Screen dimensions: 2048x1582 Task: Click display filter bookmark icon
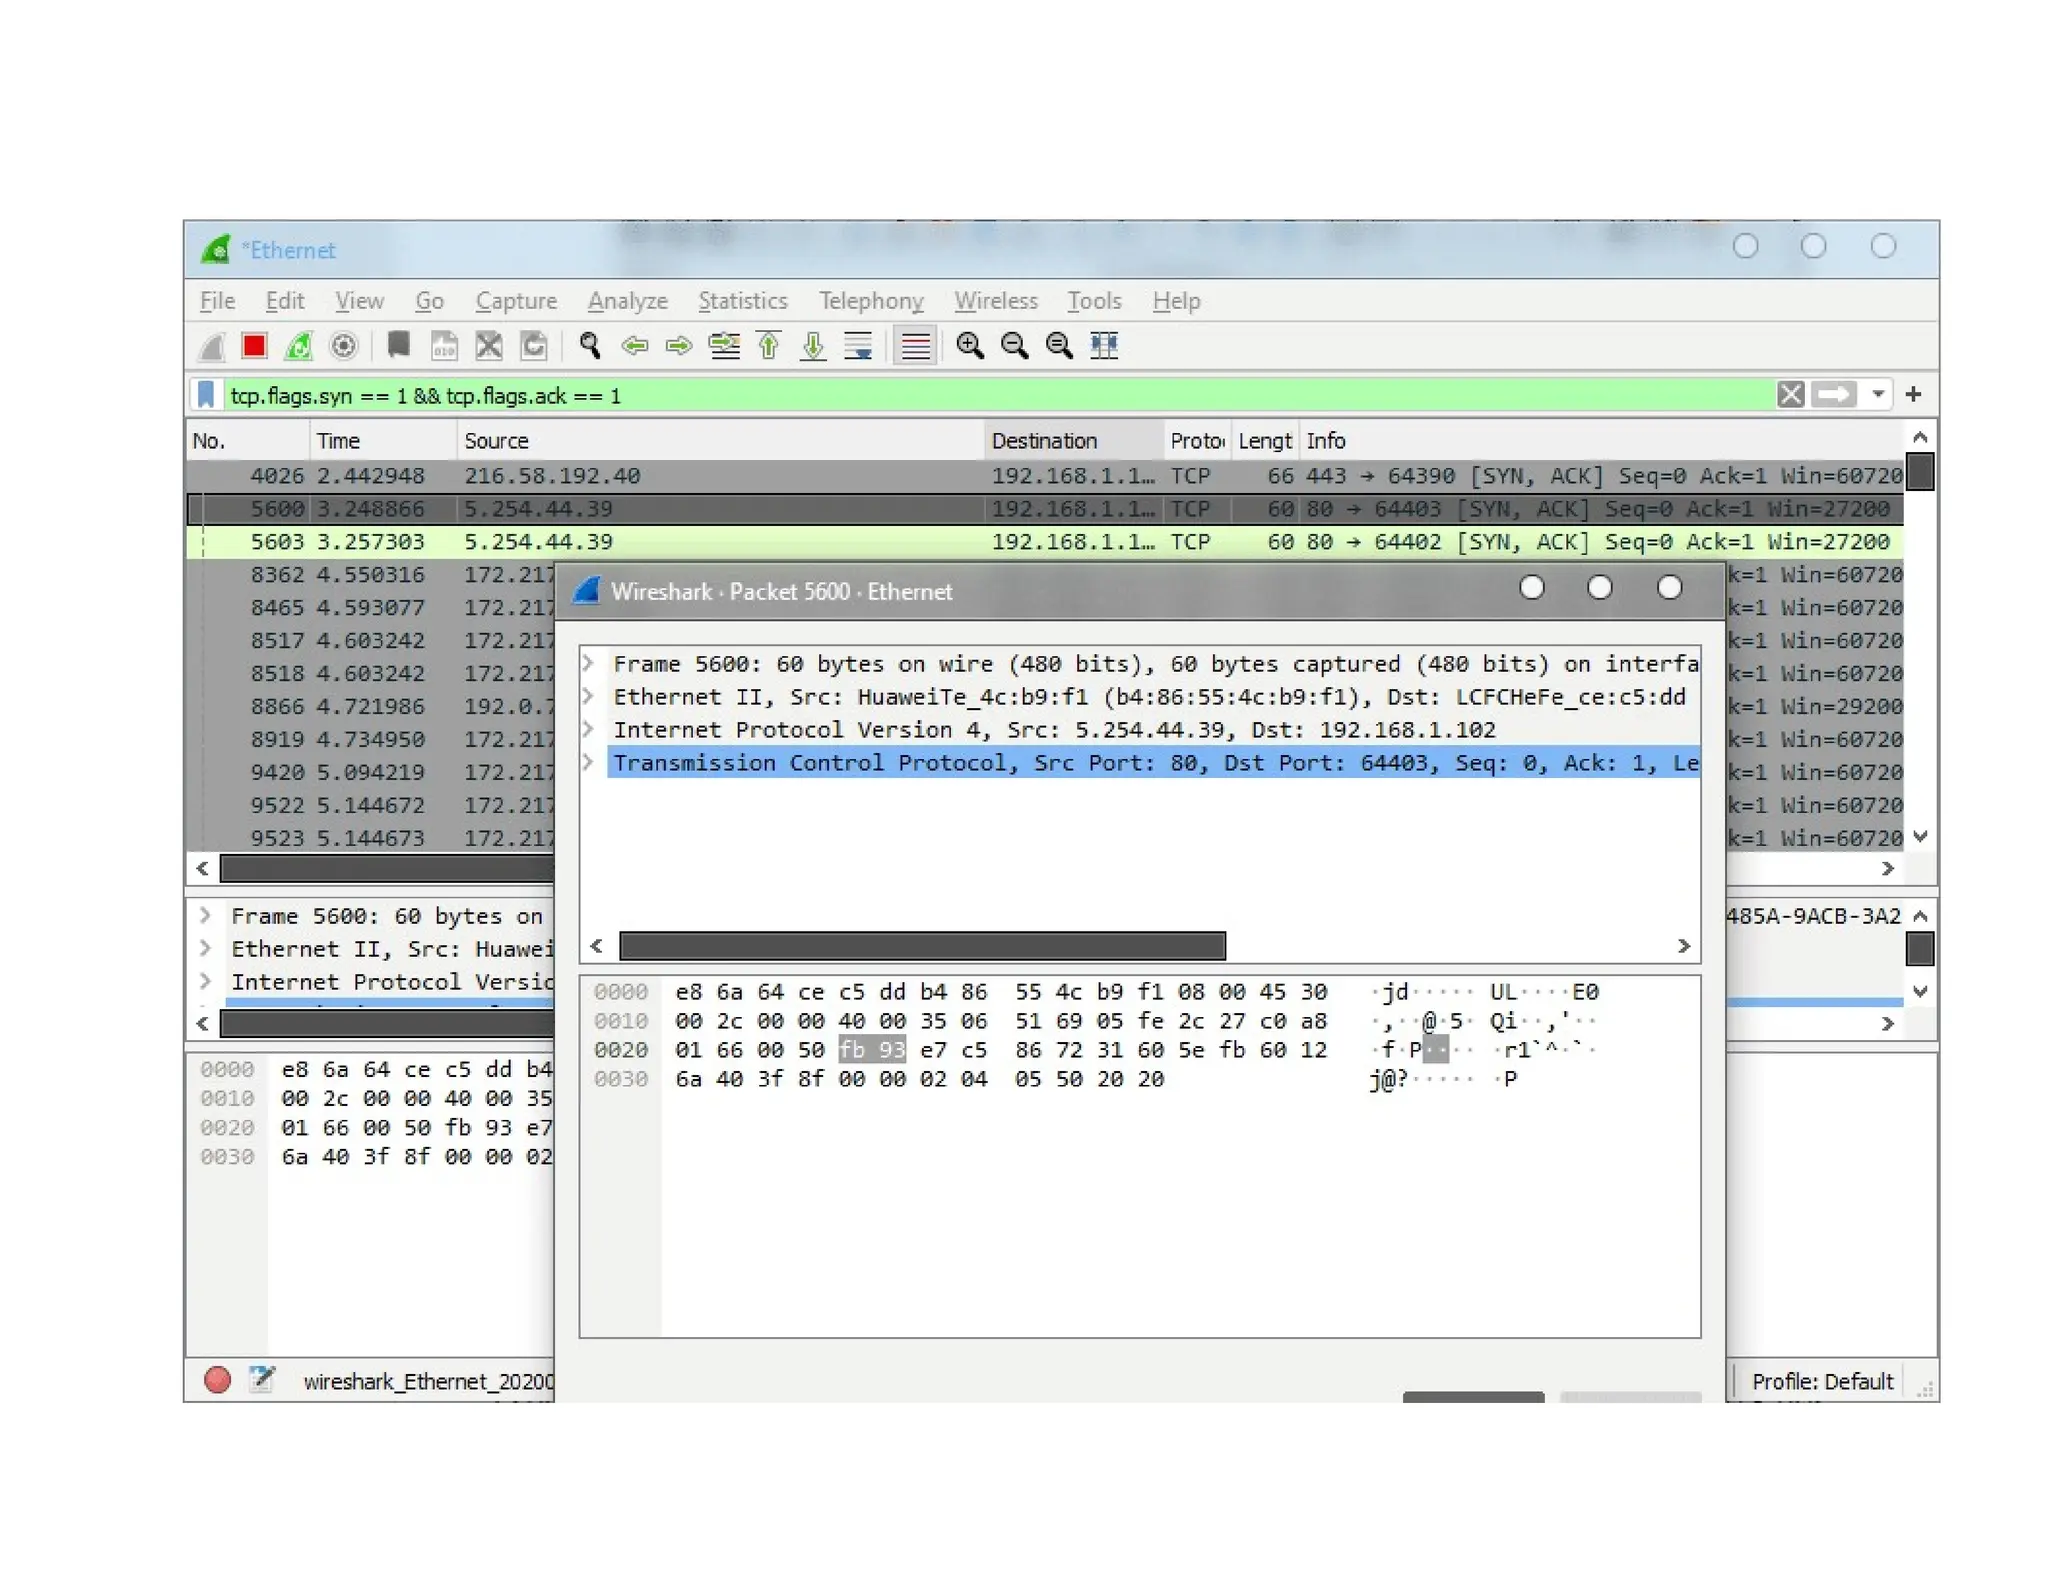pyautogui.click(x=206, y=395)
